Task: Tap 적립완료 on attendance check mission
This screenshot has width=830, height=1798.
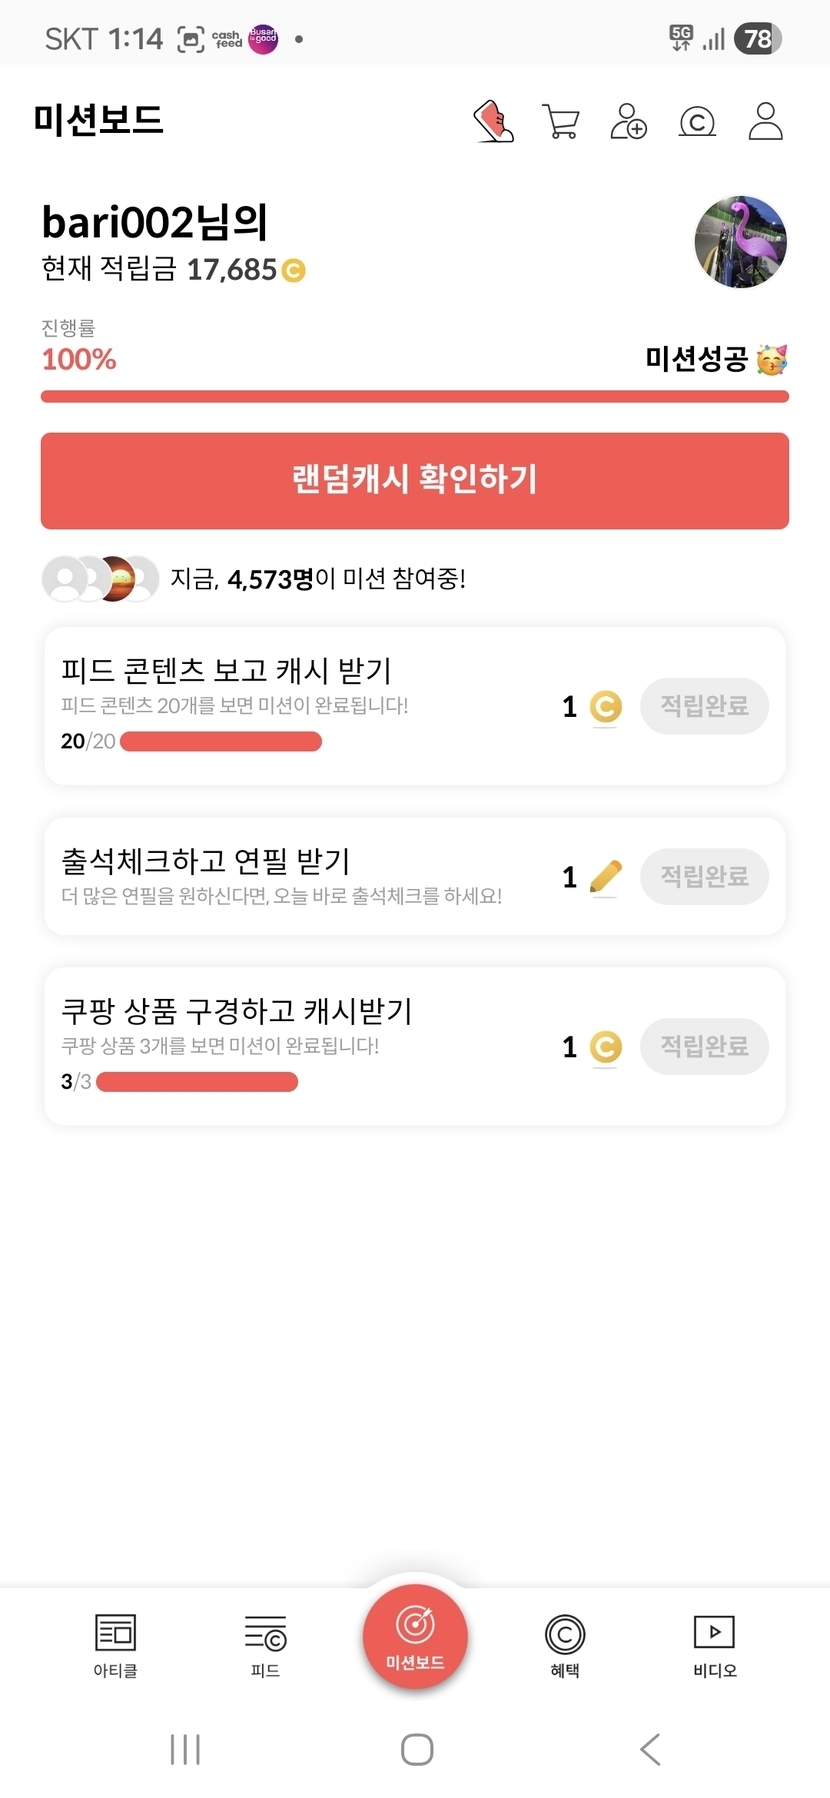Action: [704, 877]
